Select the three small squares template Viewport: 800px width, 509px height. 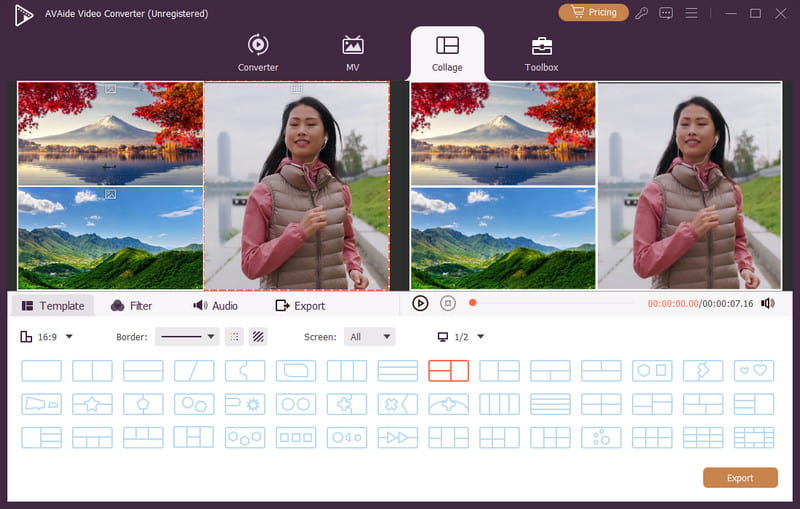(x=296, y=438)
